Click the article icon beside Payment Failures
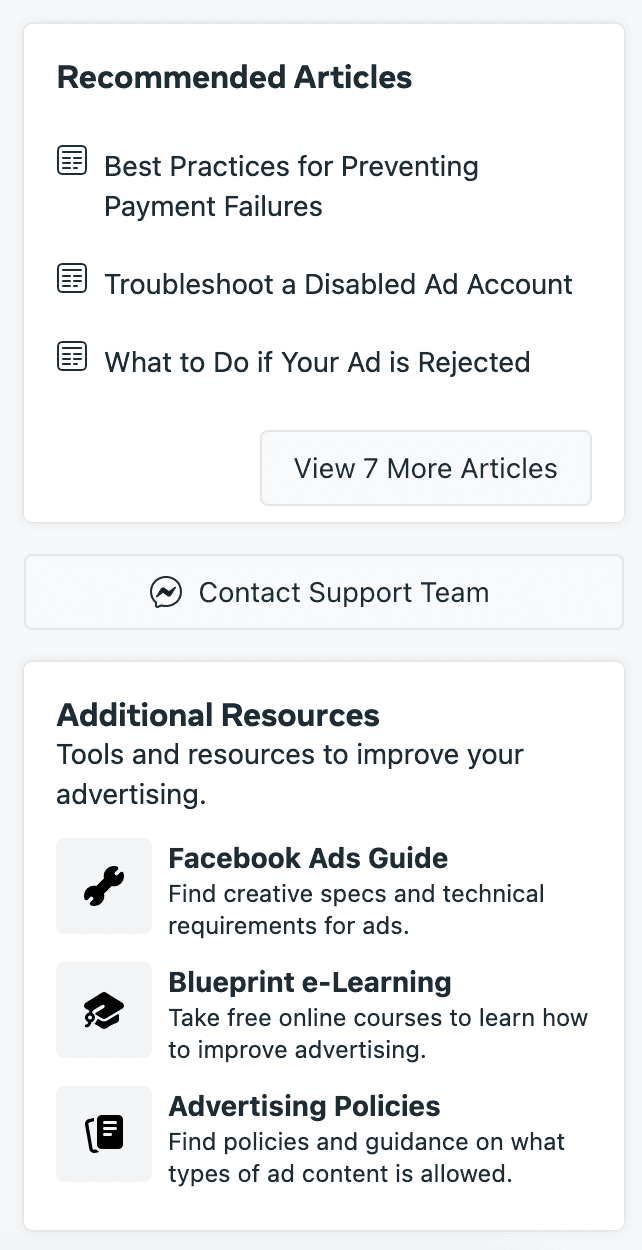The height and width of the screenshot is (1250, 642). coord(72,160)
